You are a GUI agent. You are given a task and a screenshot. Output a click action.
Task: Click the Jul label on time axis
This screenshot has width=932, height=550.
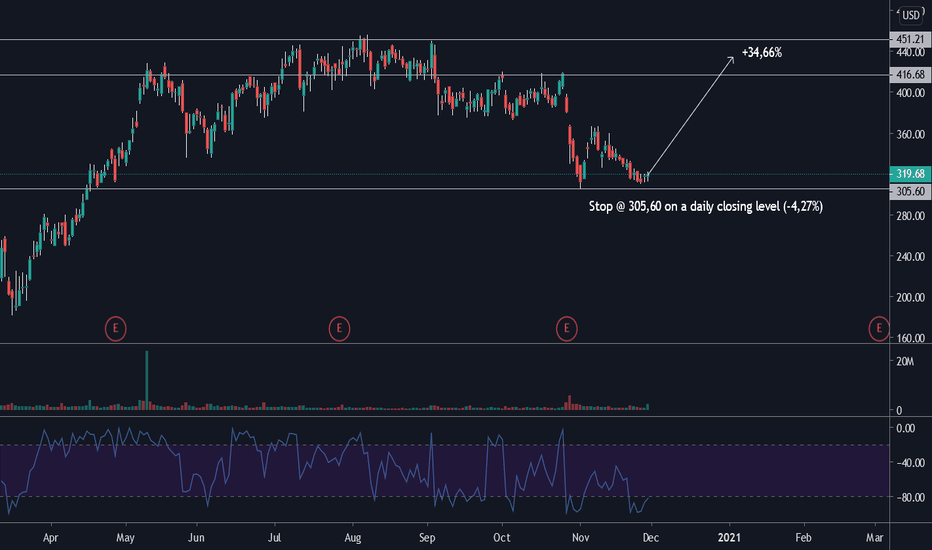(274, 538)
